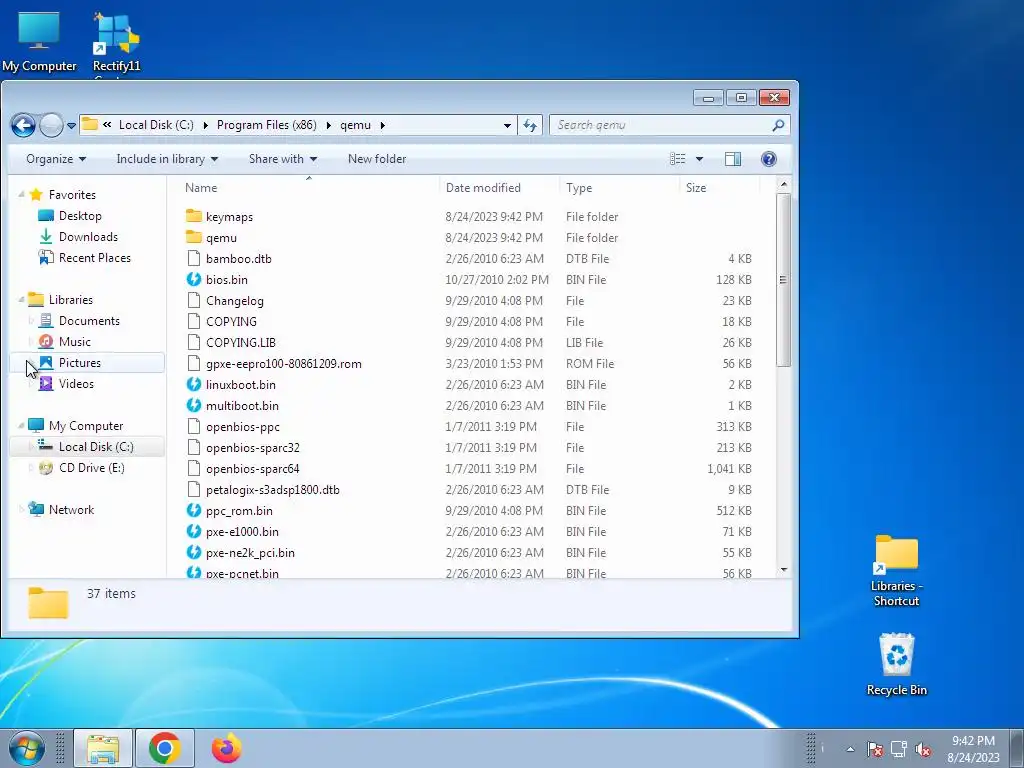This screenshot has width=1024, height=768.
Task: Select bios.bin file icon
Action: click(194, 279)
